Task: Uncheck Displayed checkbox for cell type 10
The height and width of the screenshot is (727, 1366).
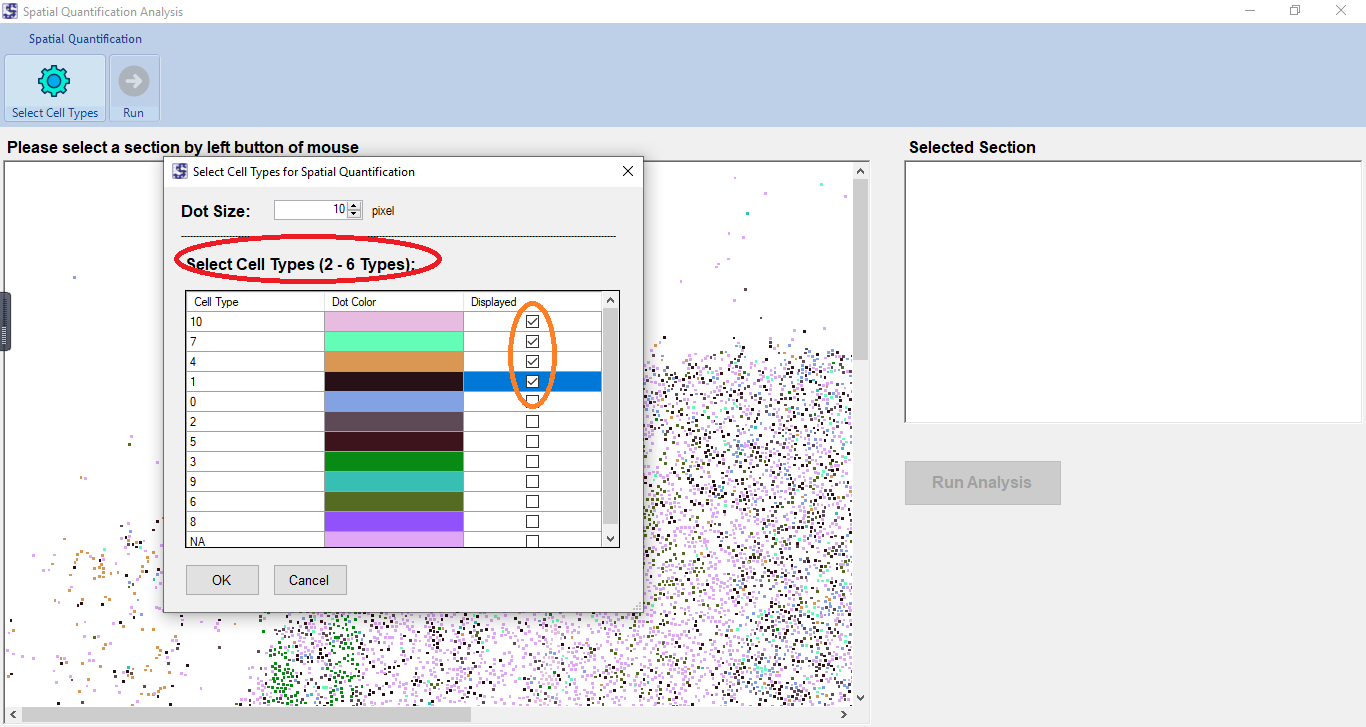Action: click(x=532, y=322)
